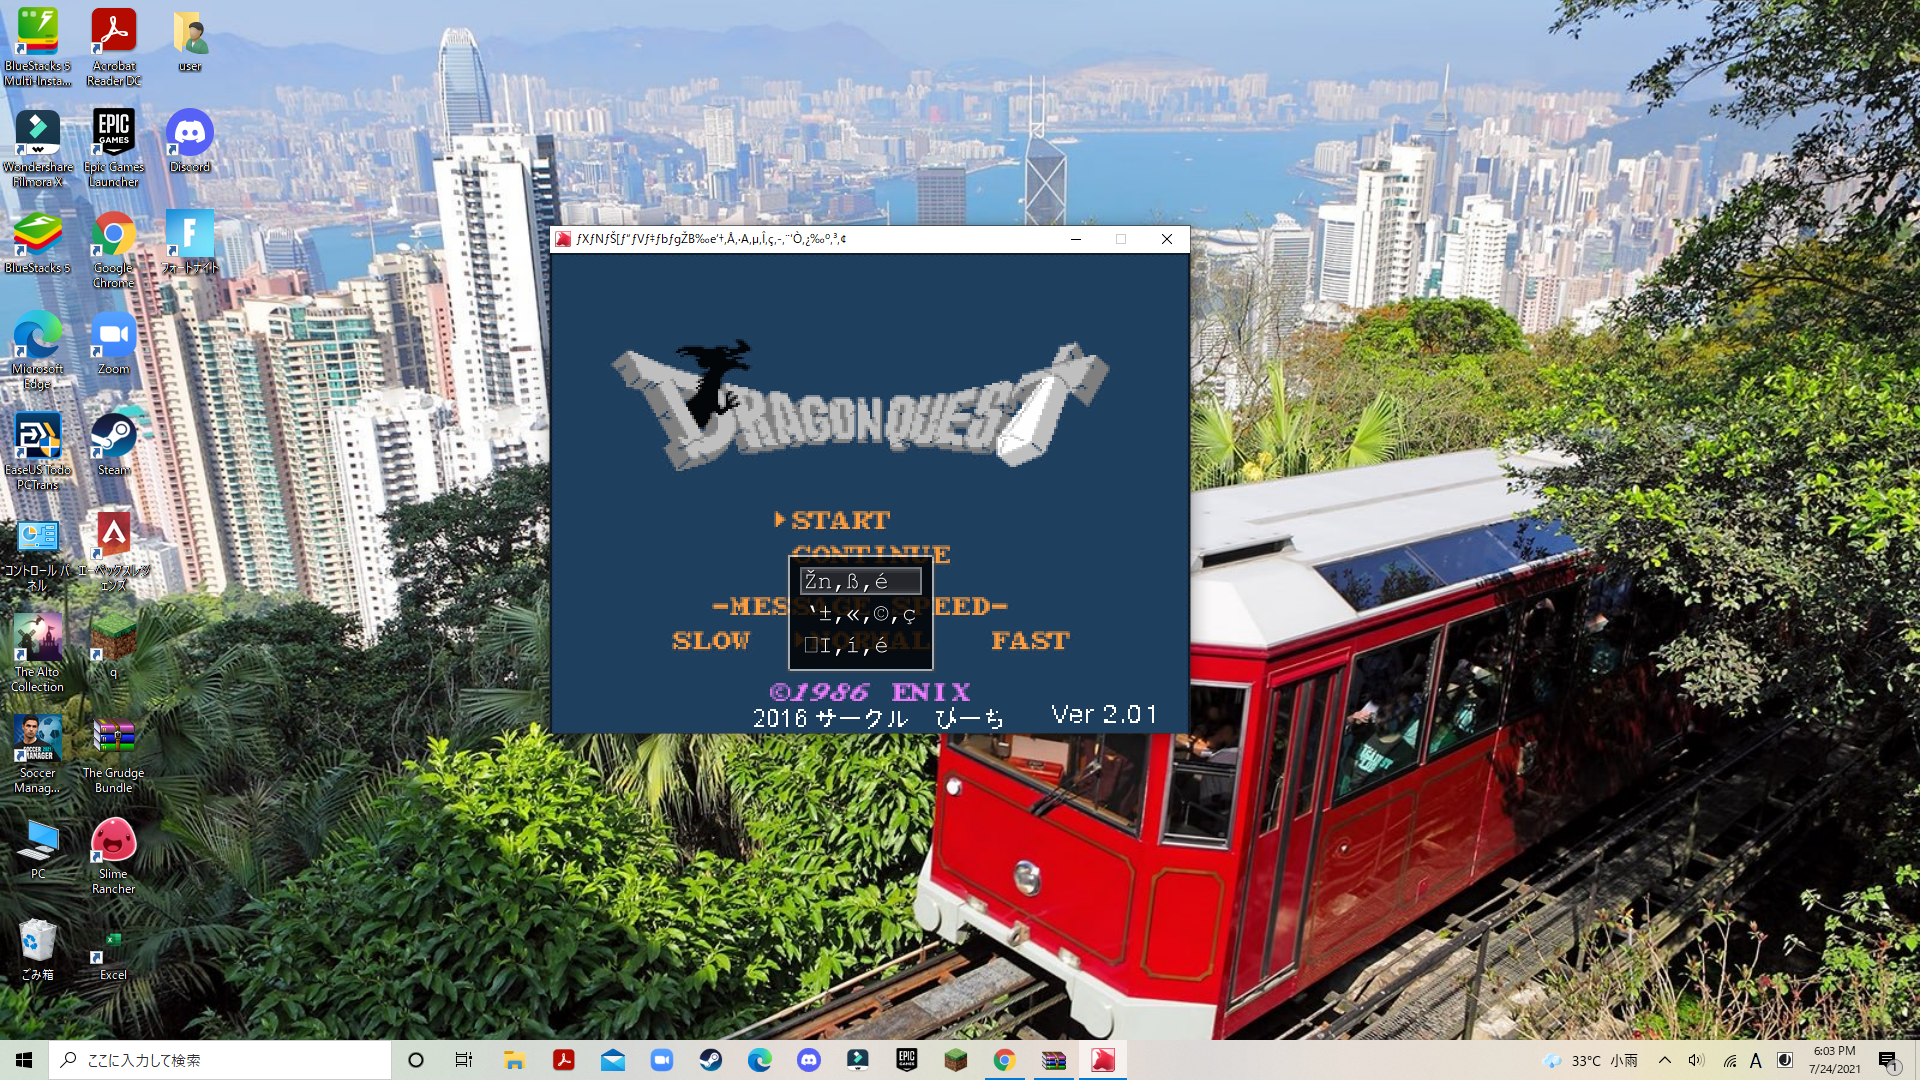Viewport: 1920px width, 1080px height.
Task: Select START on Dragon Quest title screen
Action: tap(839, 520)
